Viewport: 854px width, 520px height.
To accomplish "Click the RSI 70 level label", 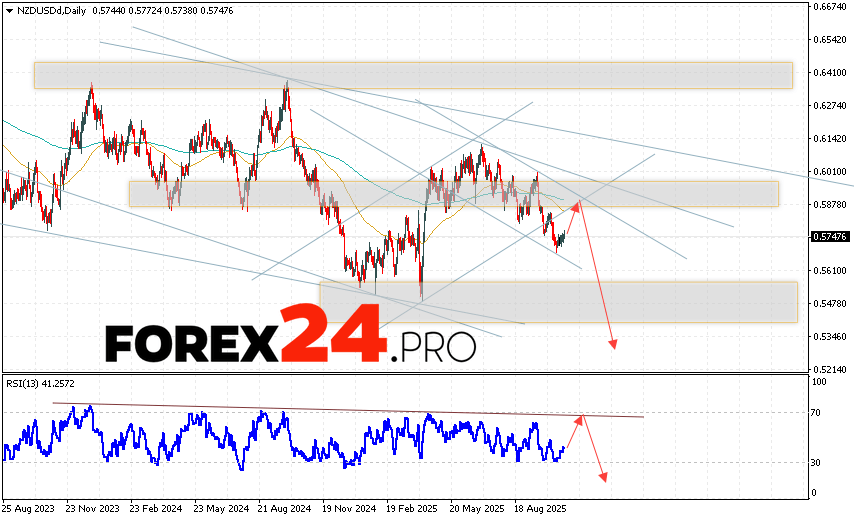I will click(x=817, y=412).
